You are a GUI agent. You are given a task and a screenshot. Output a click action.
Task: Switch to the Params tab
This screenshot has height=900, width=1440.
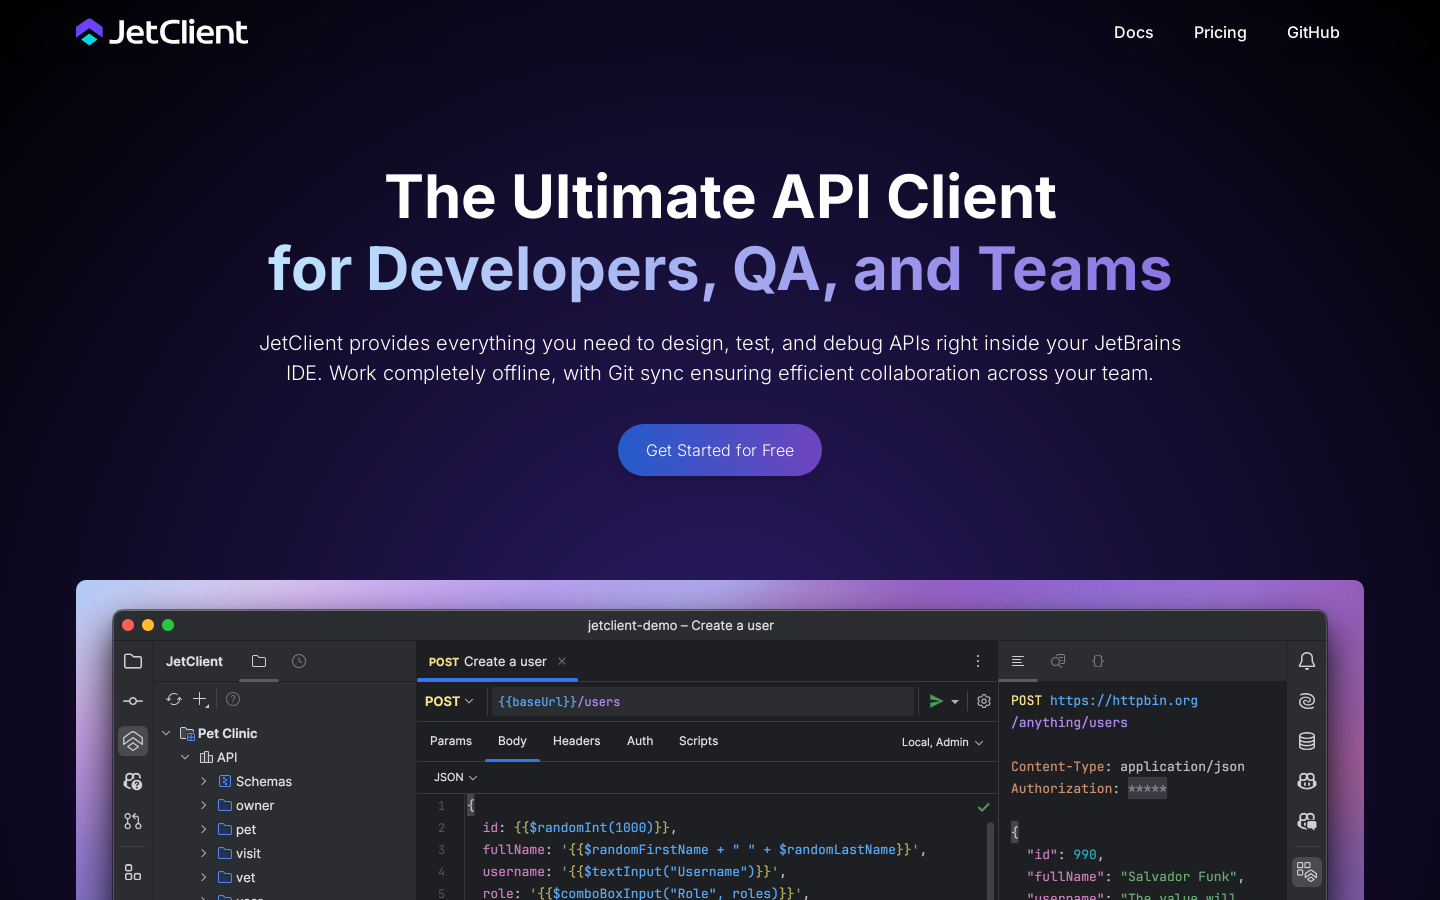pos(451,741)
